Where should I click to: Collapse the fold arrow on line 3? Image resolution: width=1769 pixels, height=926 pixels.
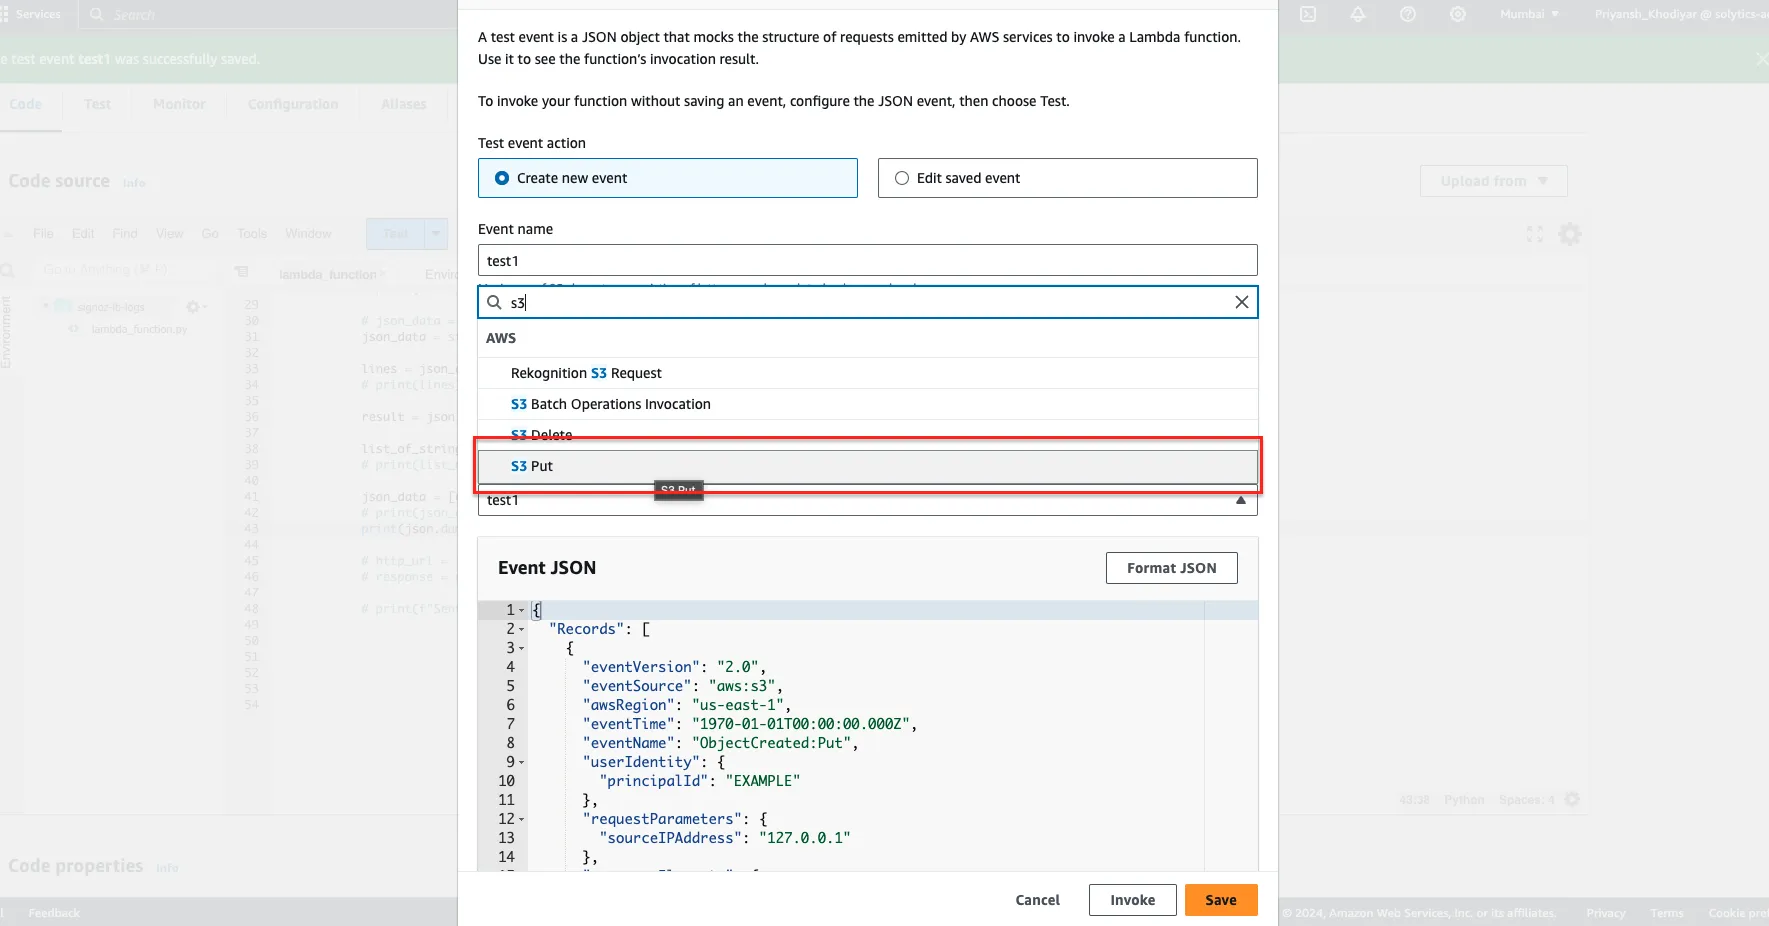(522, 648)
